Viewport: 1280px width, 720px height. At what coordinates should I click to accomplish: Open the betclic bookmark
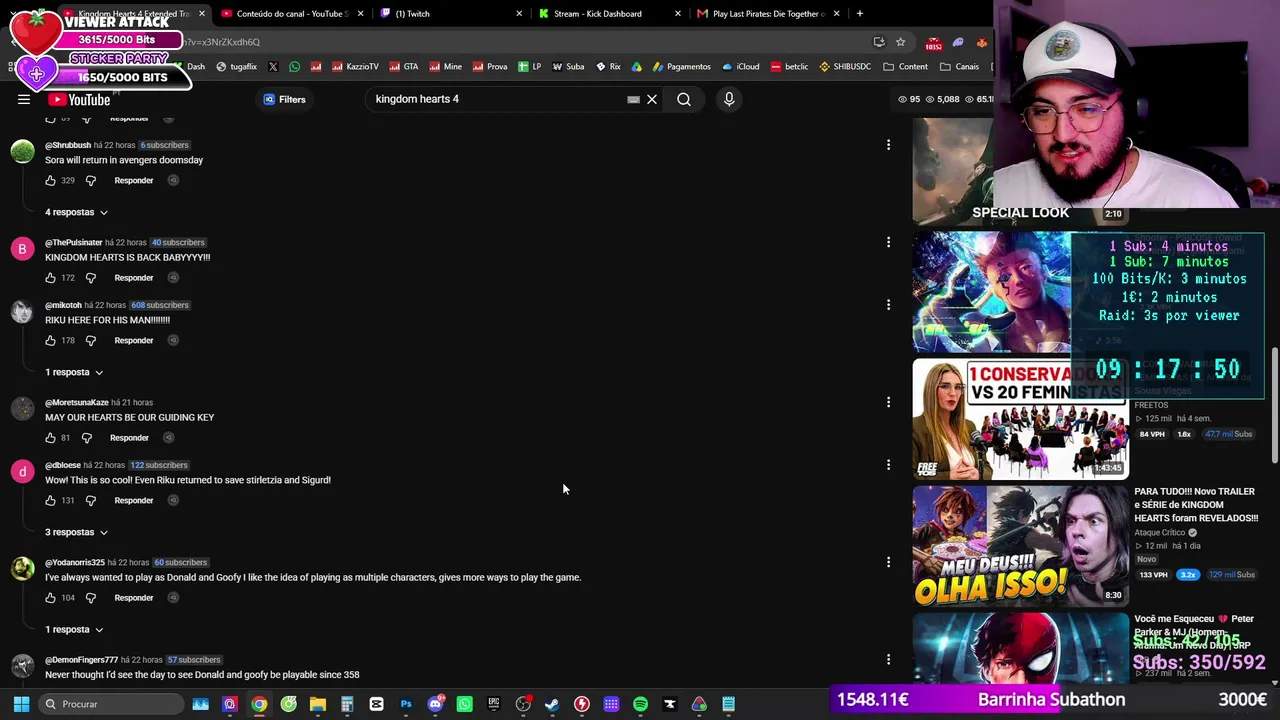point(789,67)
